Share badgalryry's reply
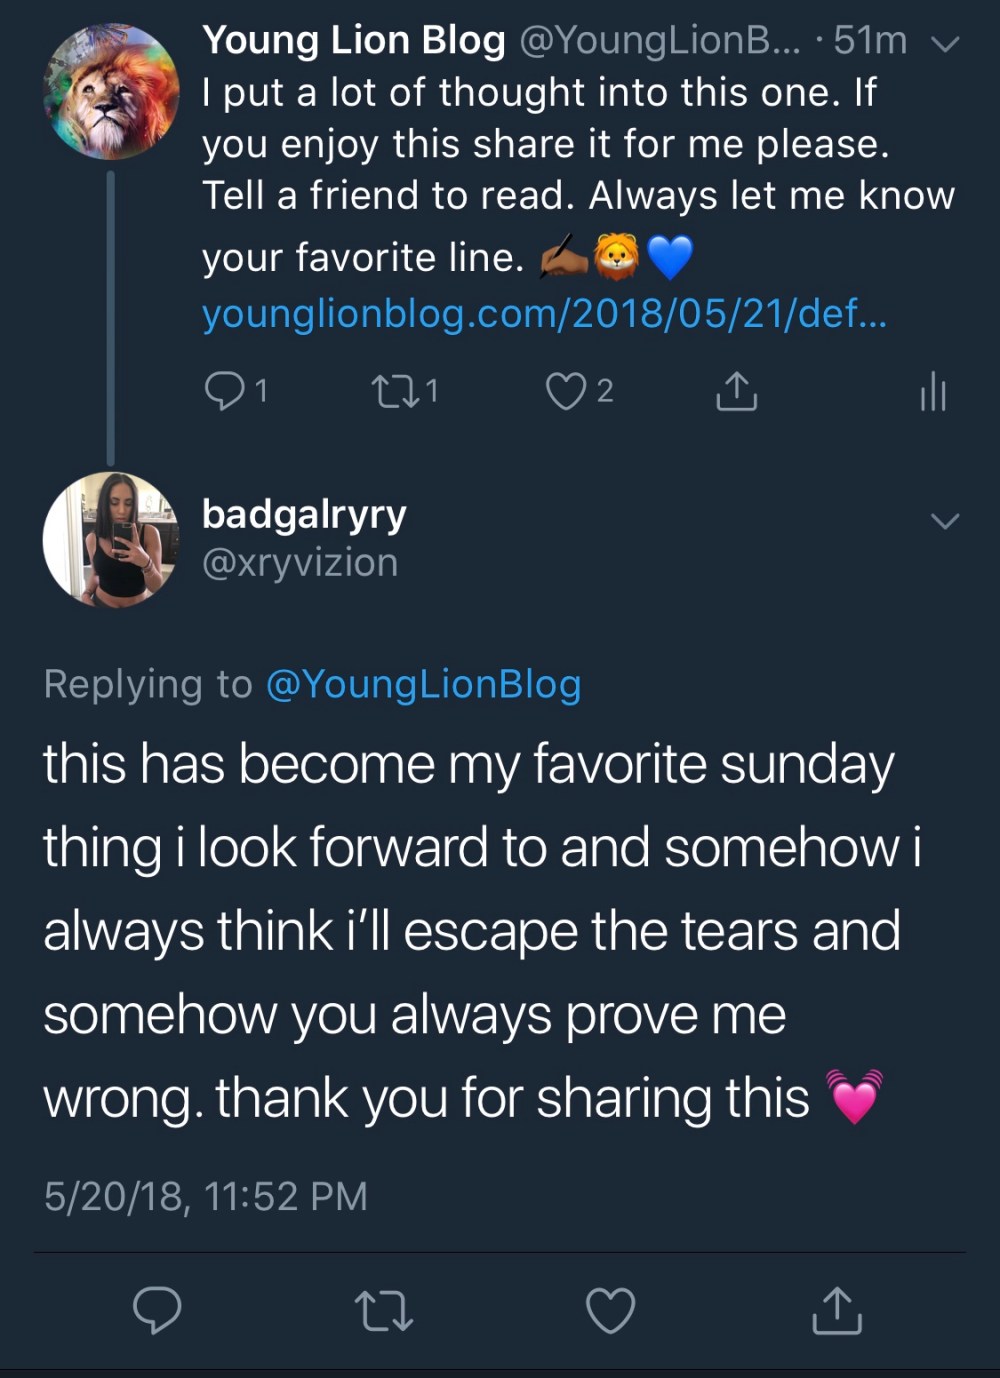1000x1378 pixels. pos(837,1310)
